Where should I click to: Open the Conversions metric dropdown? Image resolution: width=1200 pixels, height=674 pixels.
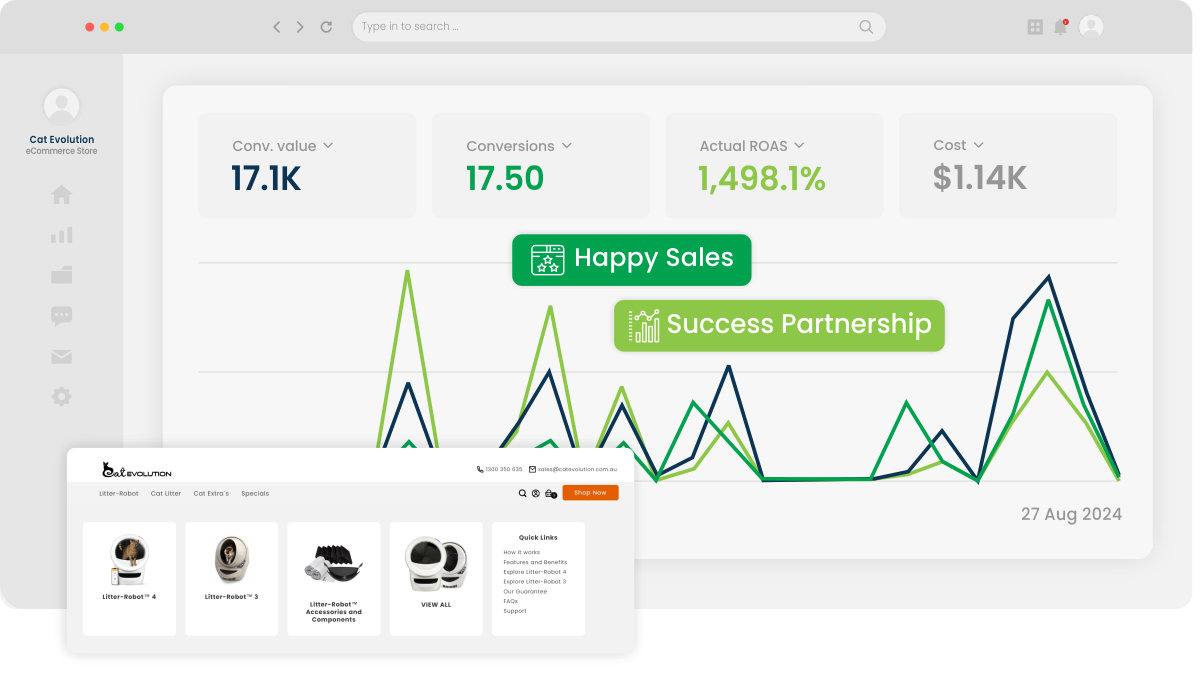tap(567, 145)
